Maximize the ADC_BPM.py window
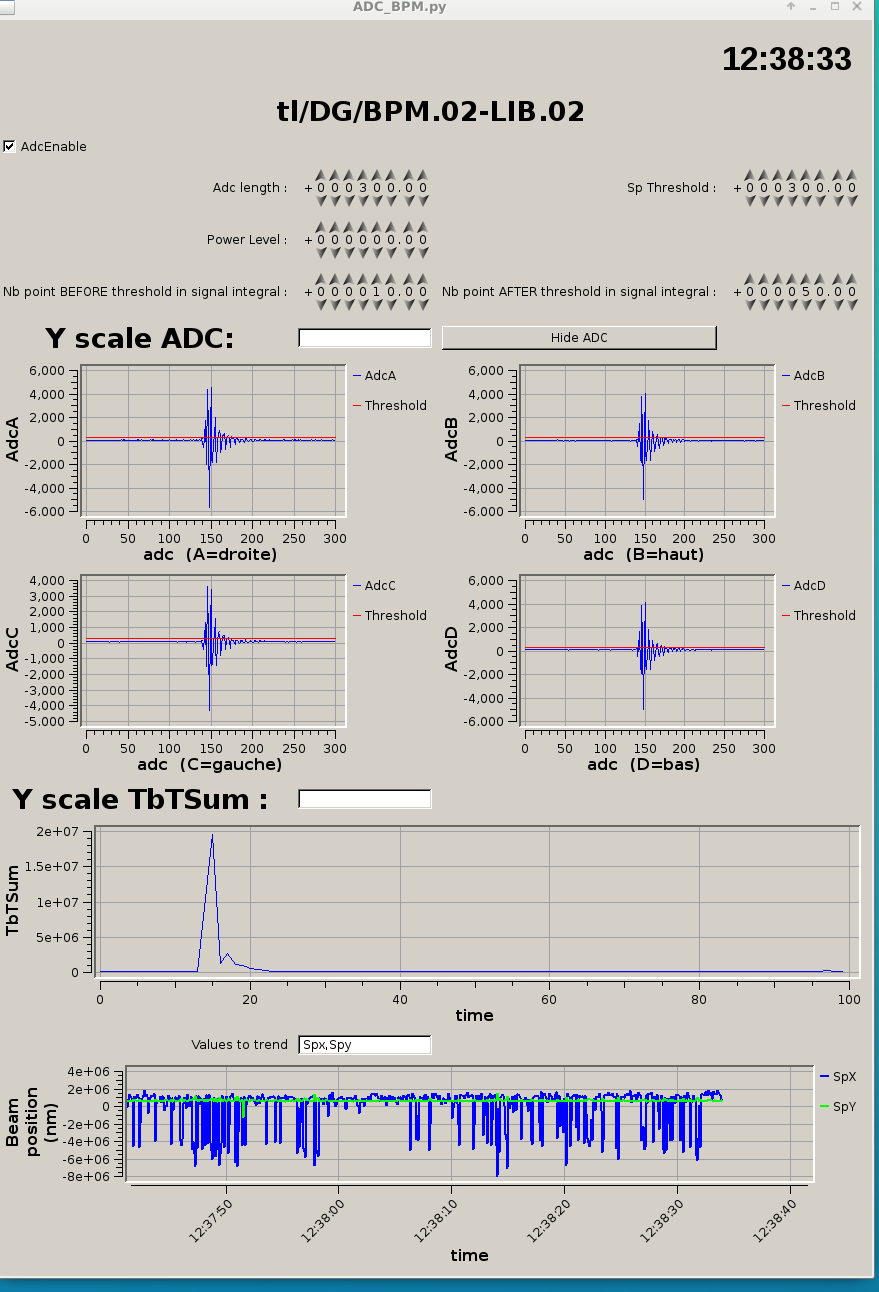This screenshot has height=1292, width=879. (x=835, y=7)
